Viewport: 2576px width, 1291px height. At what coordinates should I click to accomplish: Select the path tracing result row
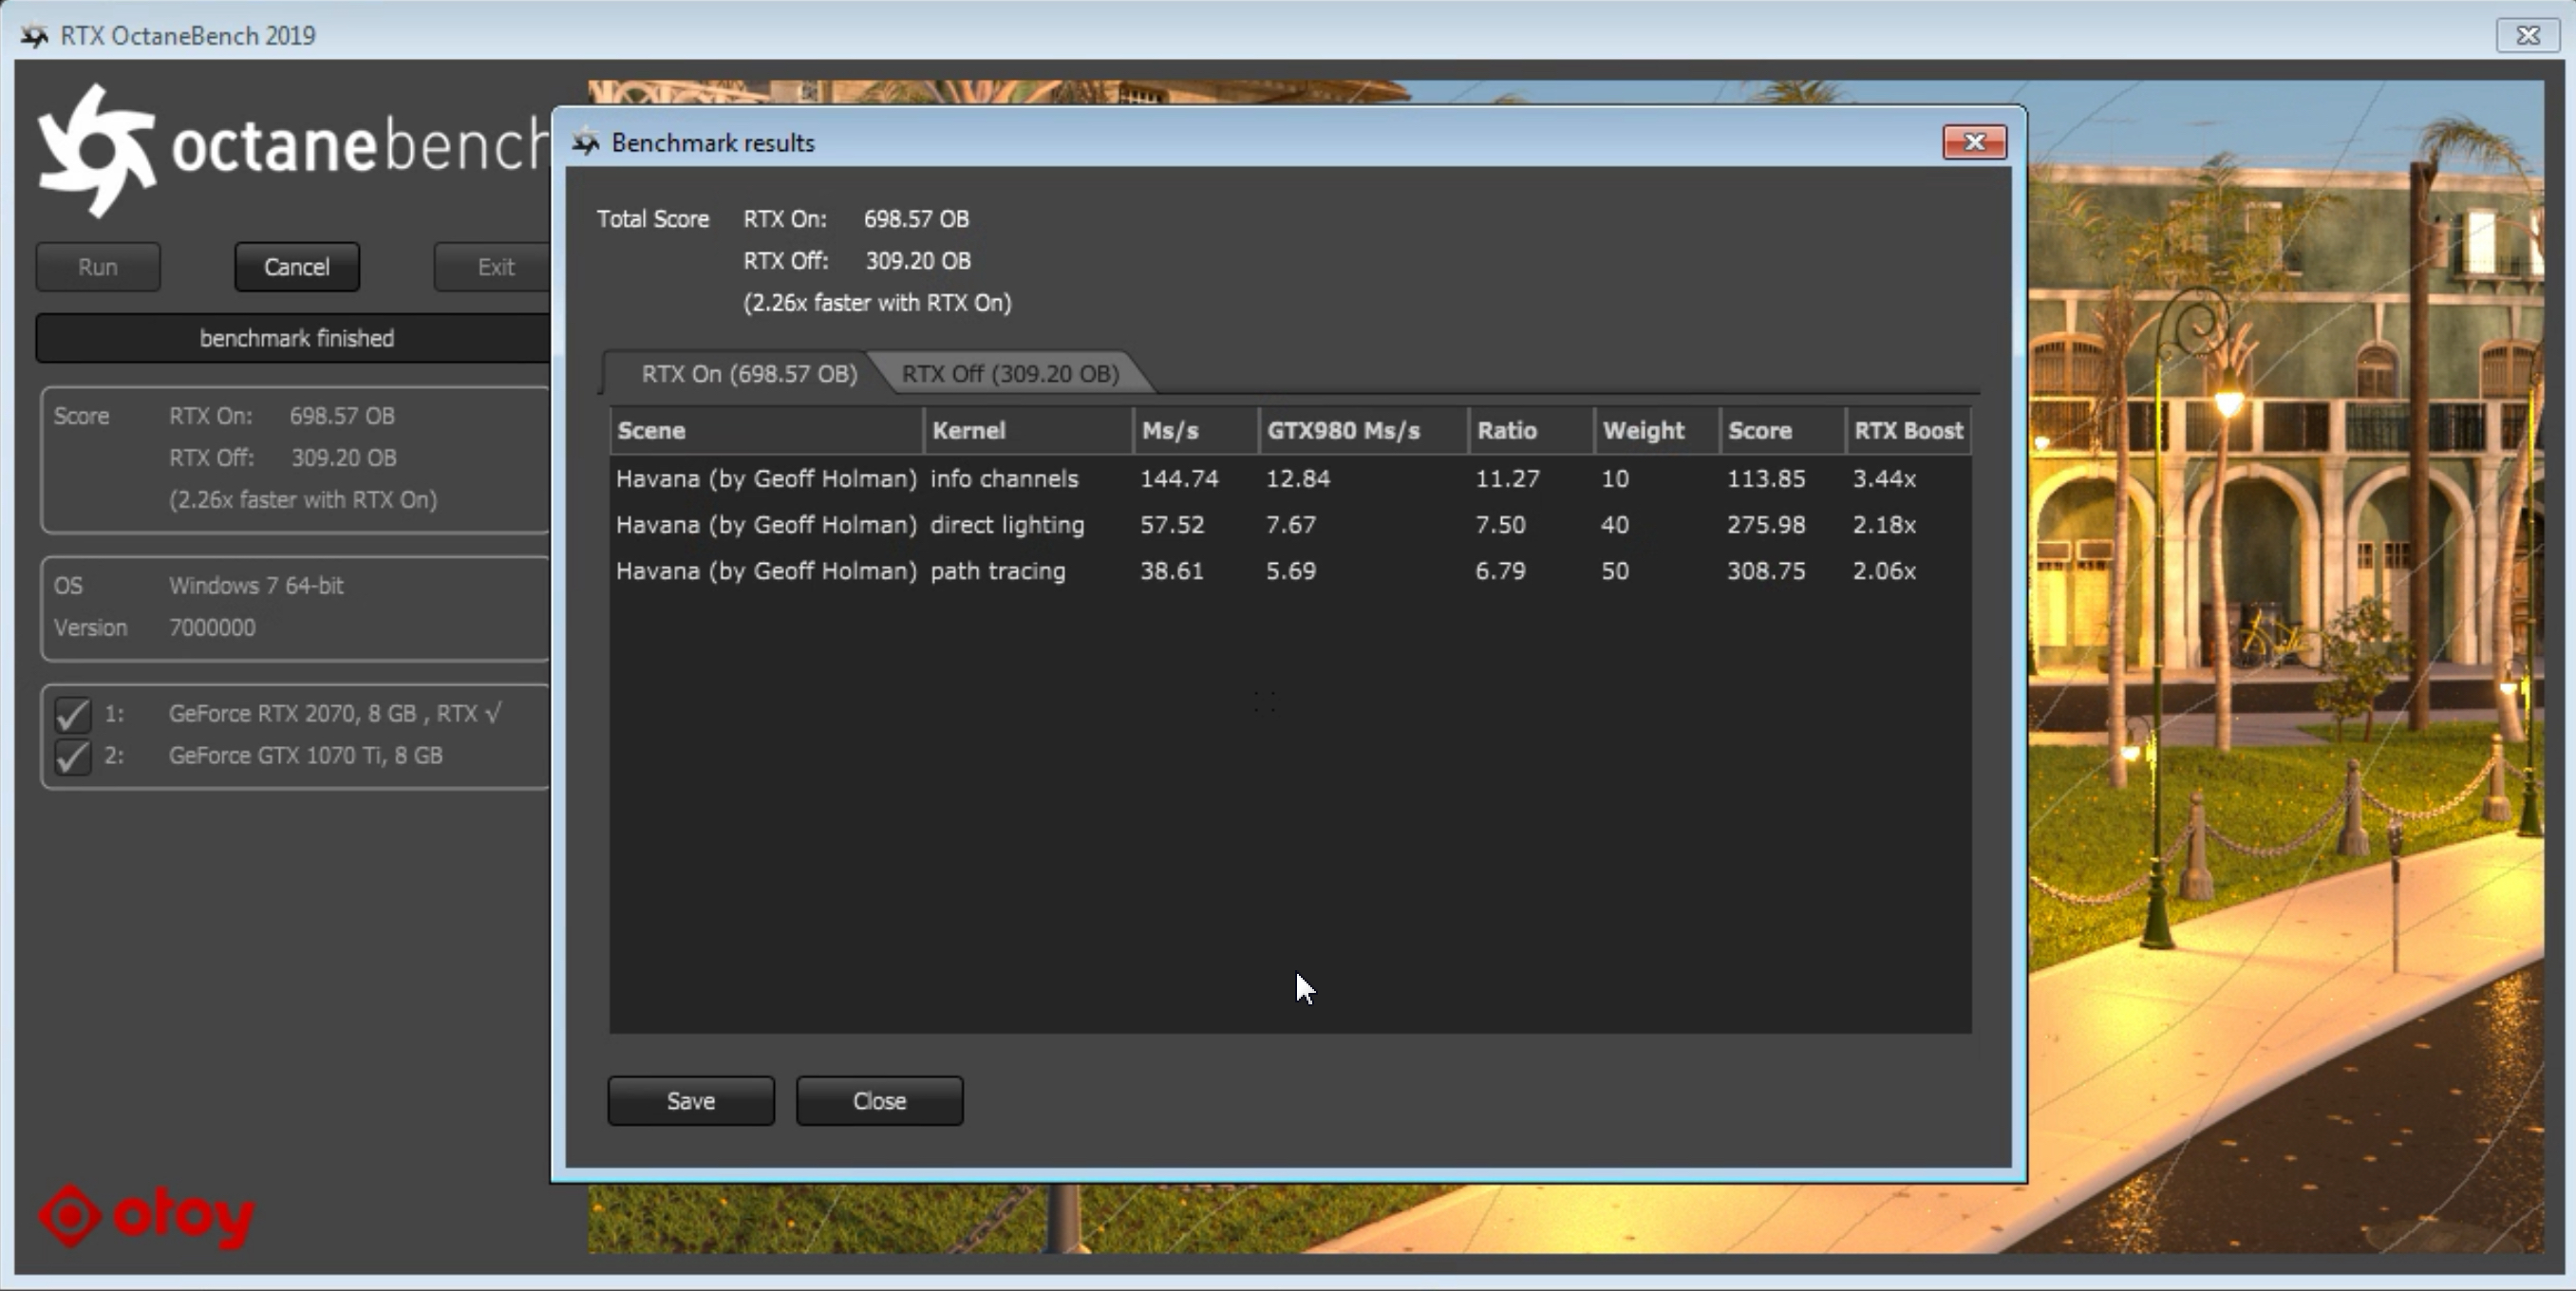point(1000,571)
